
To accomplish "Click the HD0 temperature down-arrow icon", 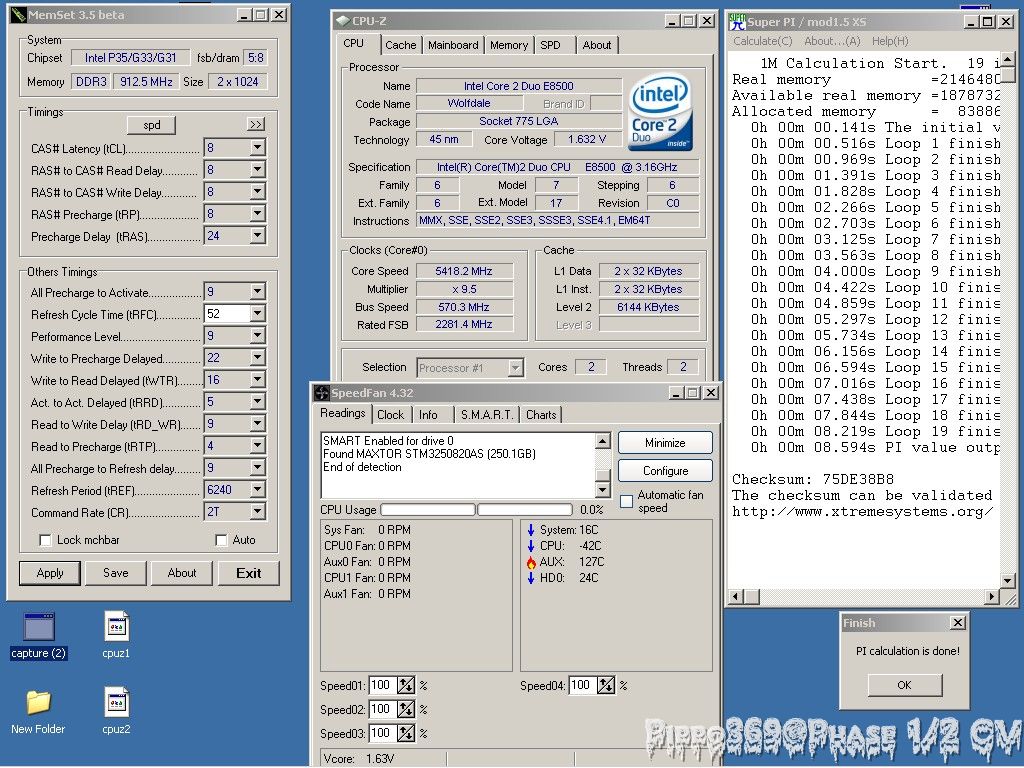I will pos(531,577).
